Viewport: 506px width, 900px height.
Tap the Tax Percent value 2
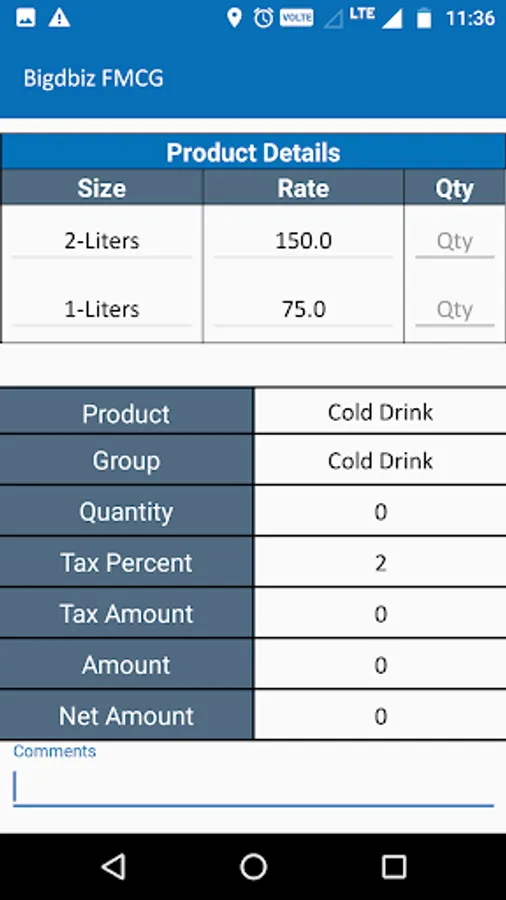tap(380, 563)
